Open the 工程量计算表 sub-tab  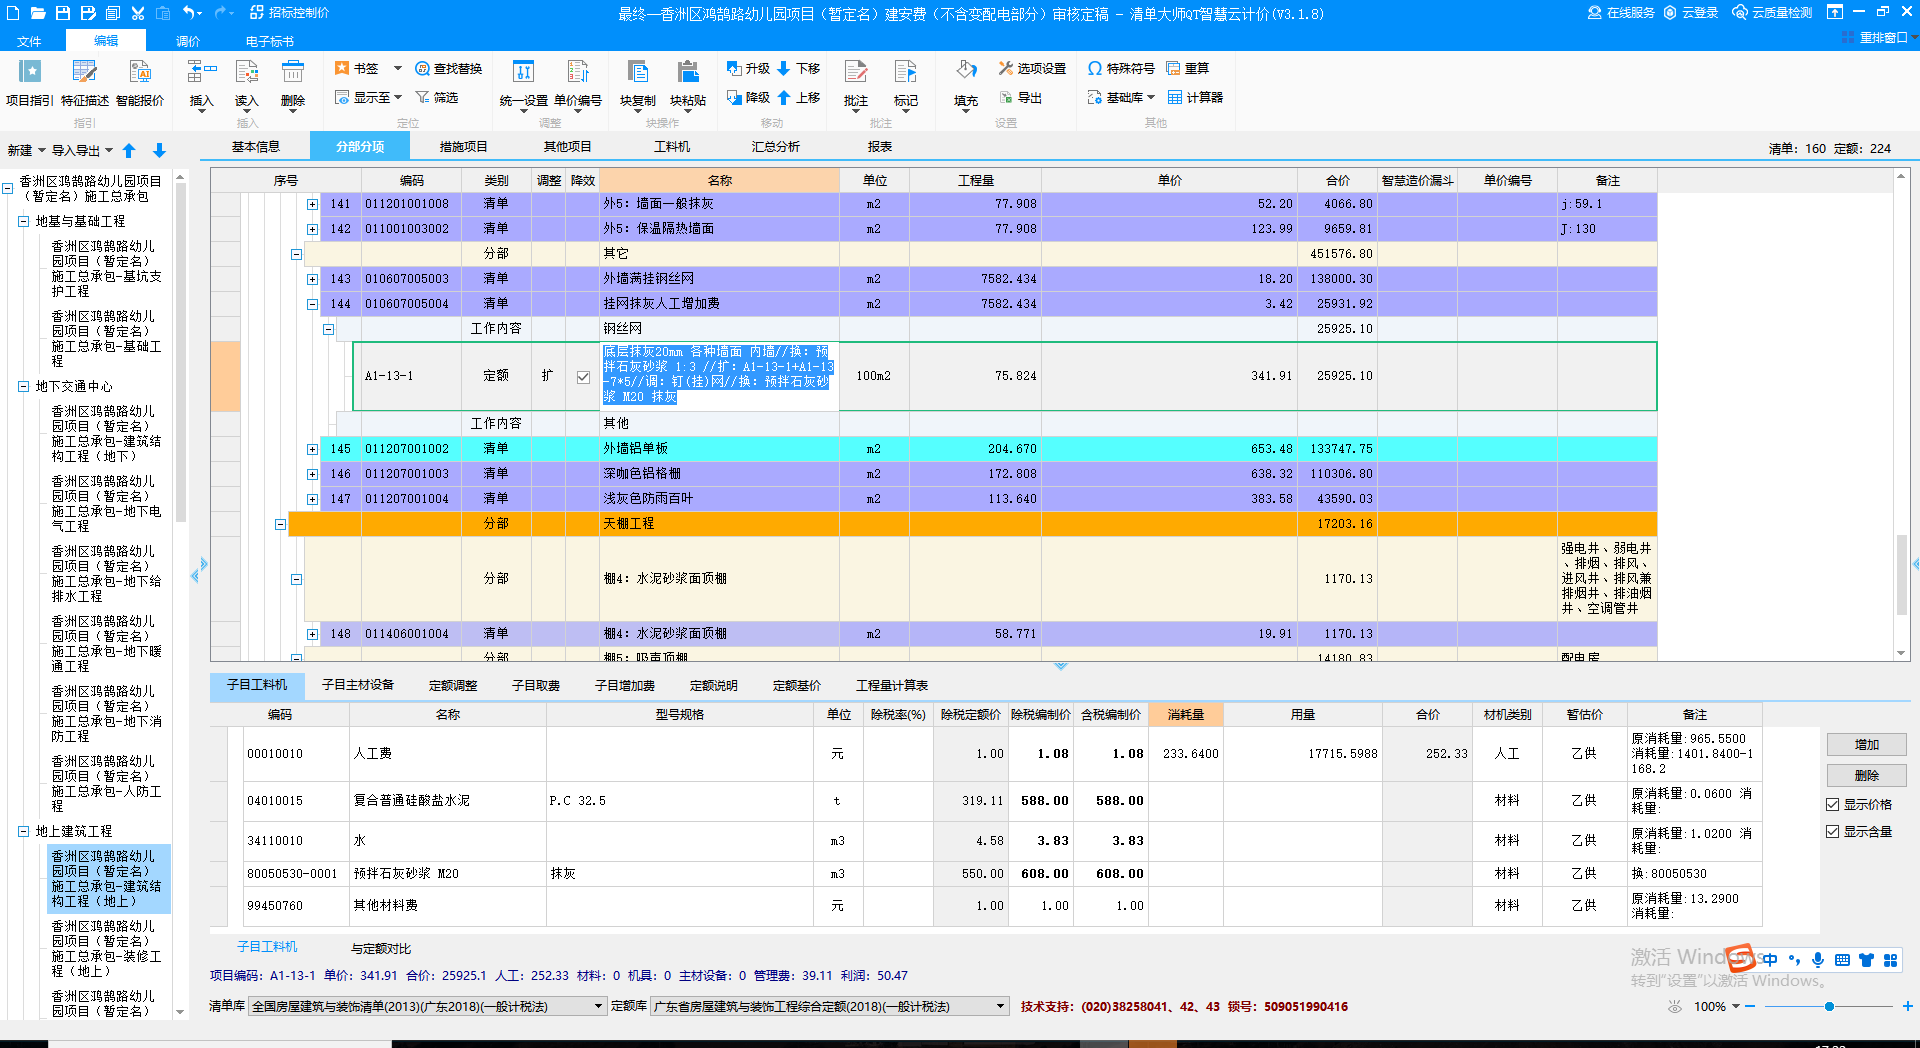click(892, 685)
